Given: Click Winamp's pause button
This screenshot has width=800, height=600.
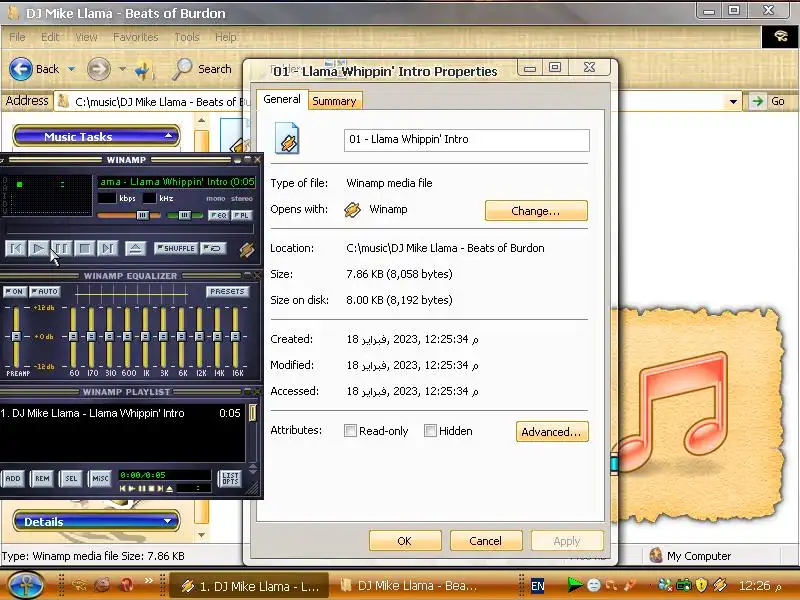Looking at the screenshot, I should coord(61,248).
